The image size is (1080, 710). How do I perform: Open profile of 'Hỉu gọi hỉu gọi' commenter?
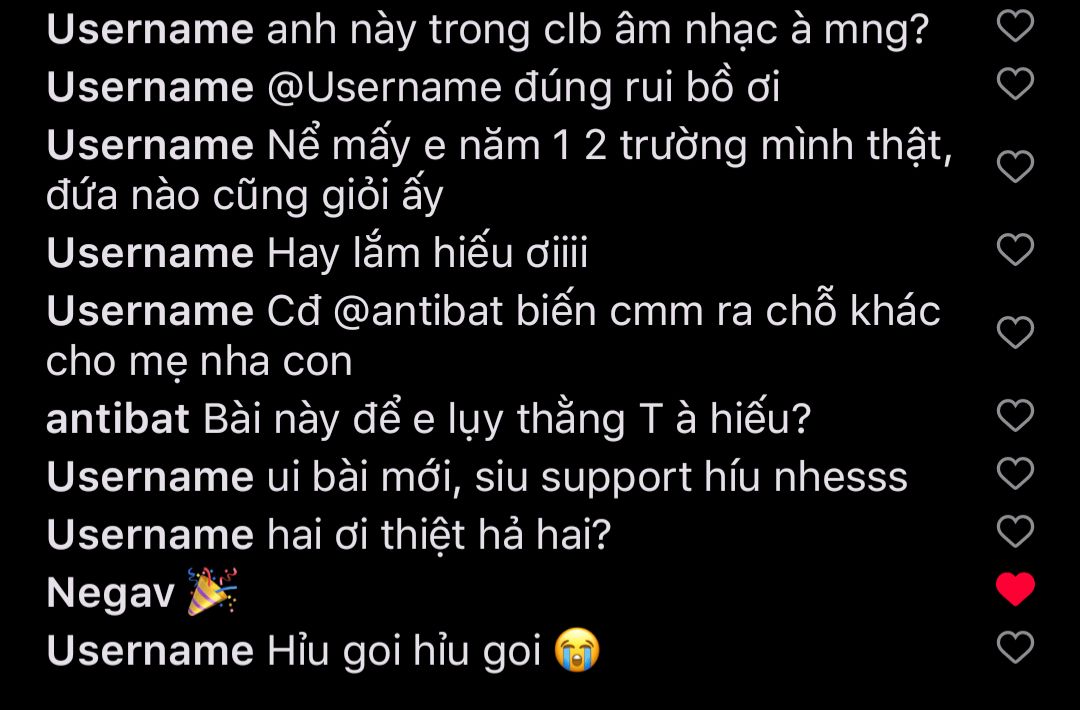click(x=150, y=651)
